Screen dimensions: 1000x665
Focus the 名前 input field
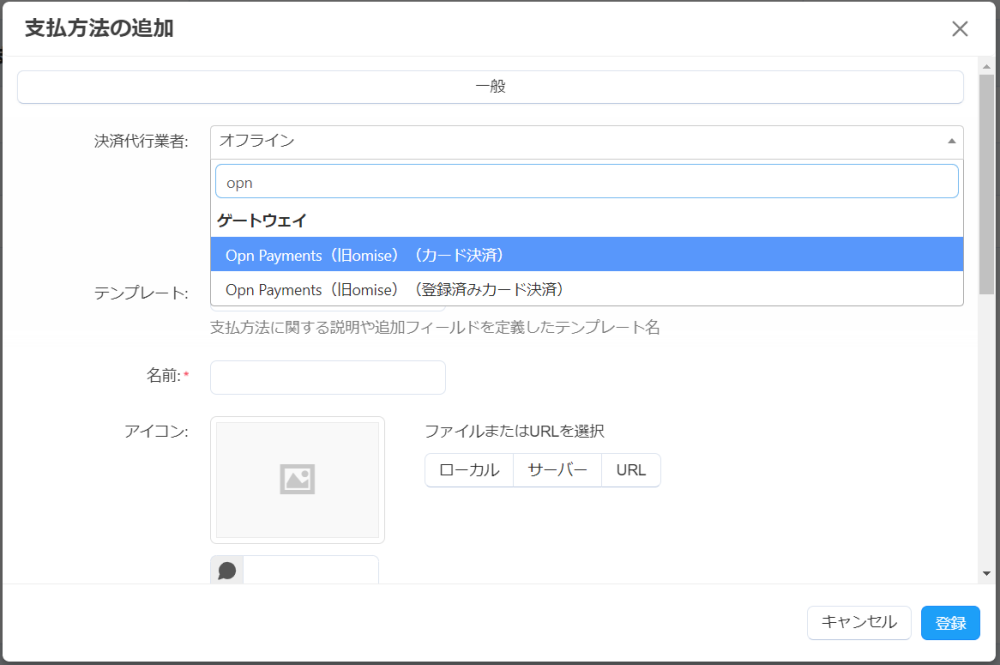click(x=327, y=377)
